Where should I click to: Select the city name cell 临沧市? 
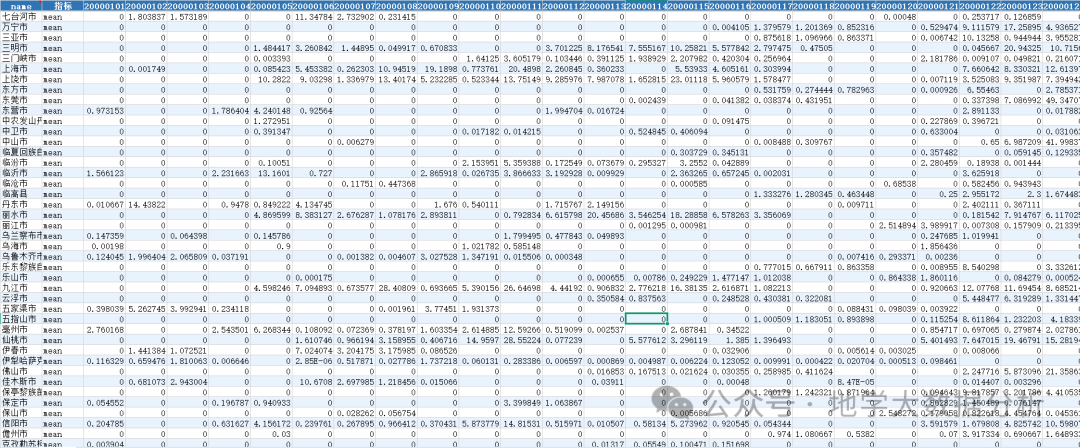[21, 183]
